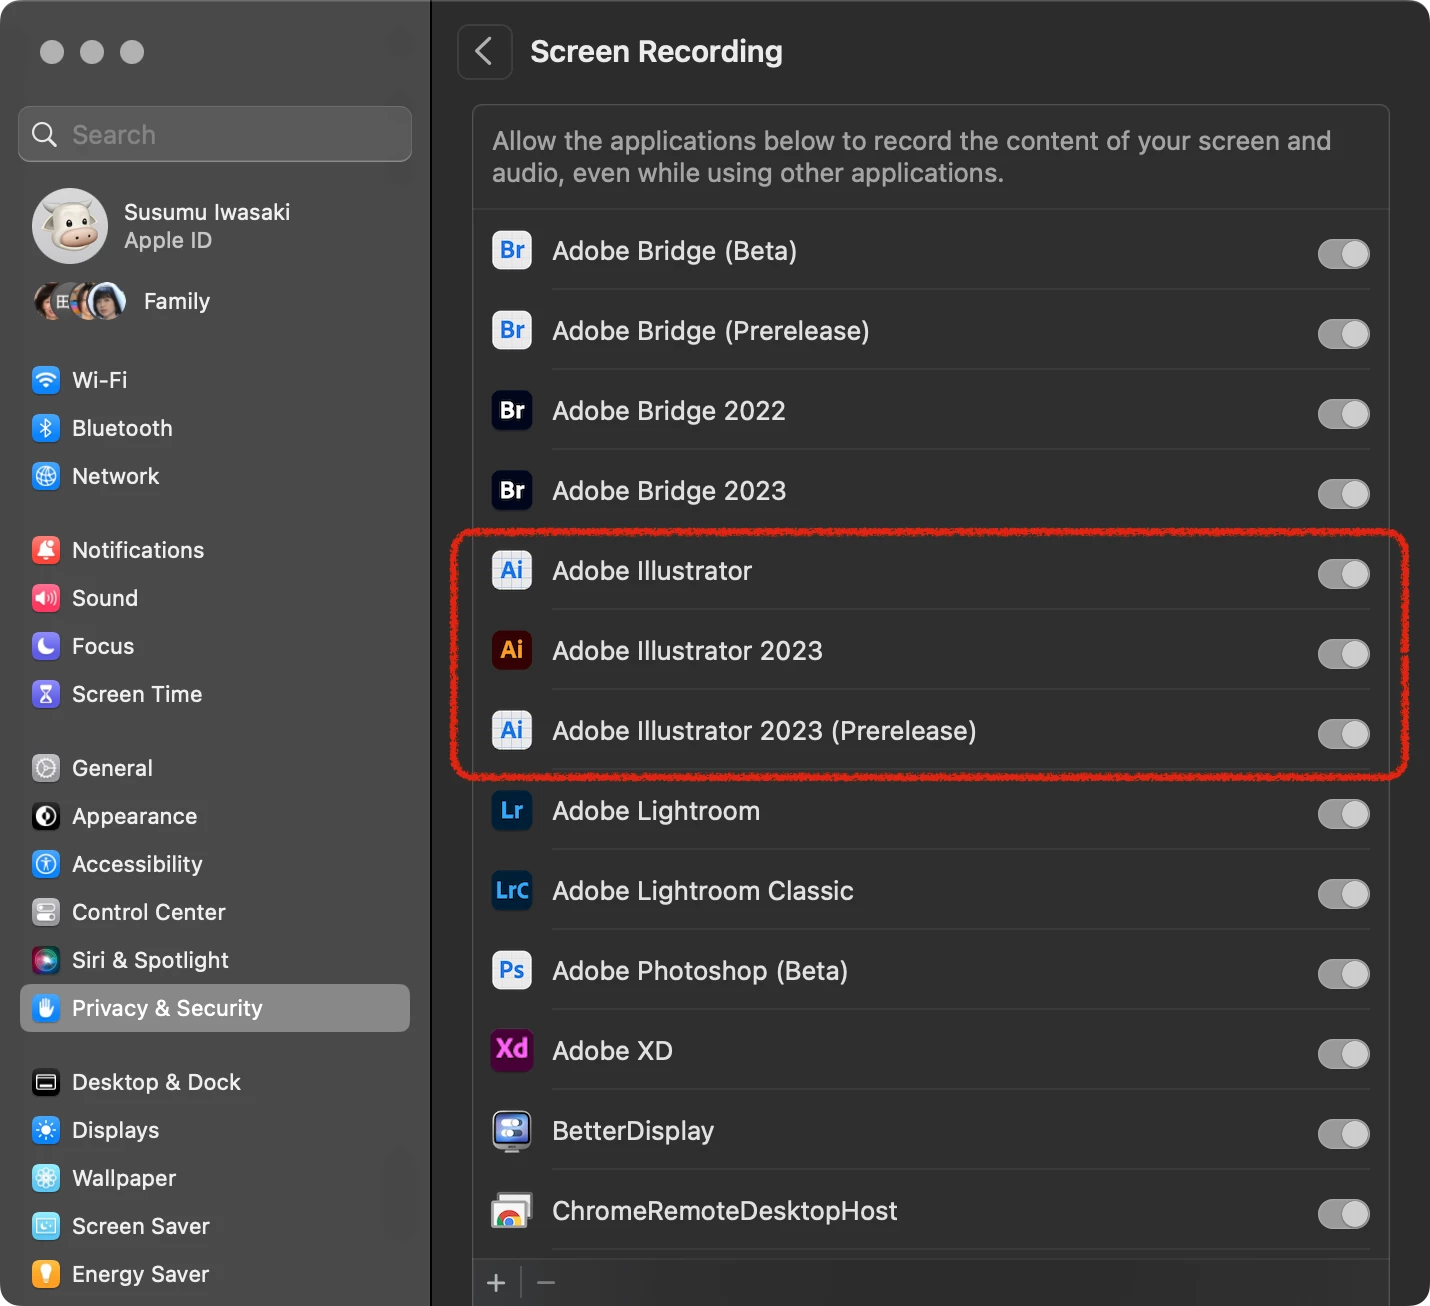
Task: Click the Sound speaker icon
Action: coord(46,598)
